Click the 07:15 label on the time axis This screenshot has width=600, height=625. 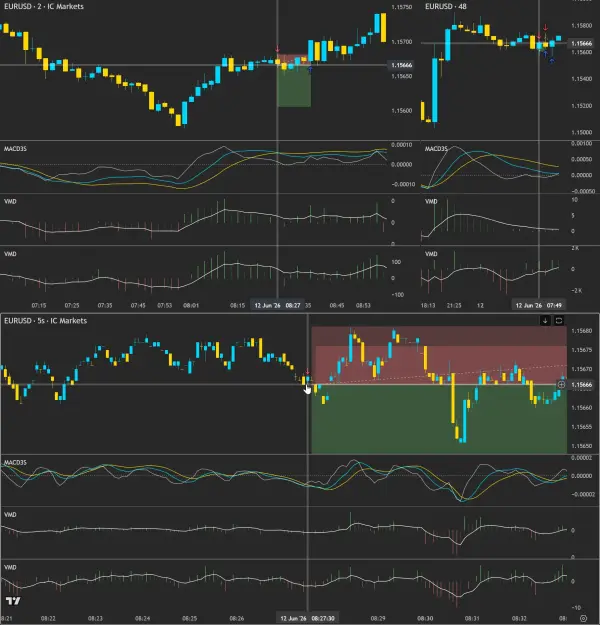[39, 305]
